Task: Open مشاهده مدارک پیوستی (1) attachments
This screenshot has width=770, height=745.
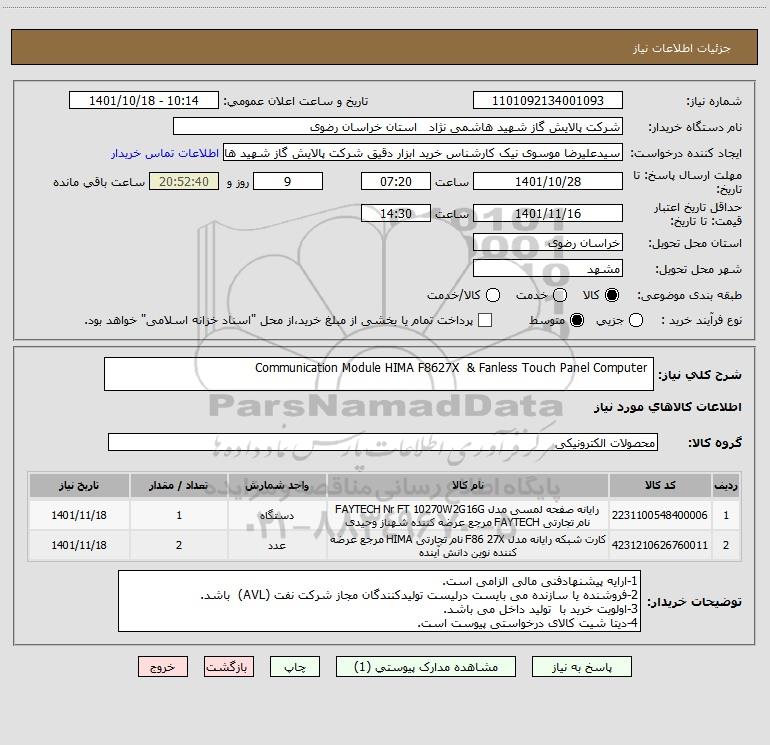Action: coord(426,667)
